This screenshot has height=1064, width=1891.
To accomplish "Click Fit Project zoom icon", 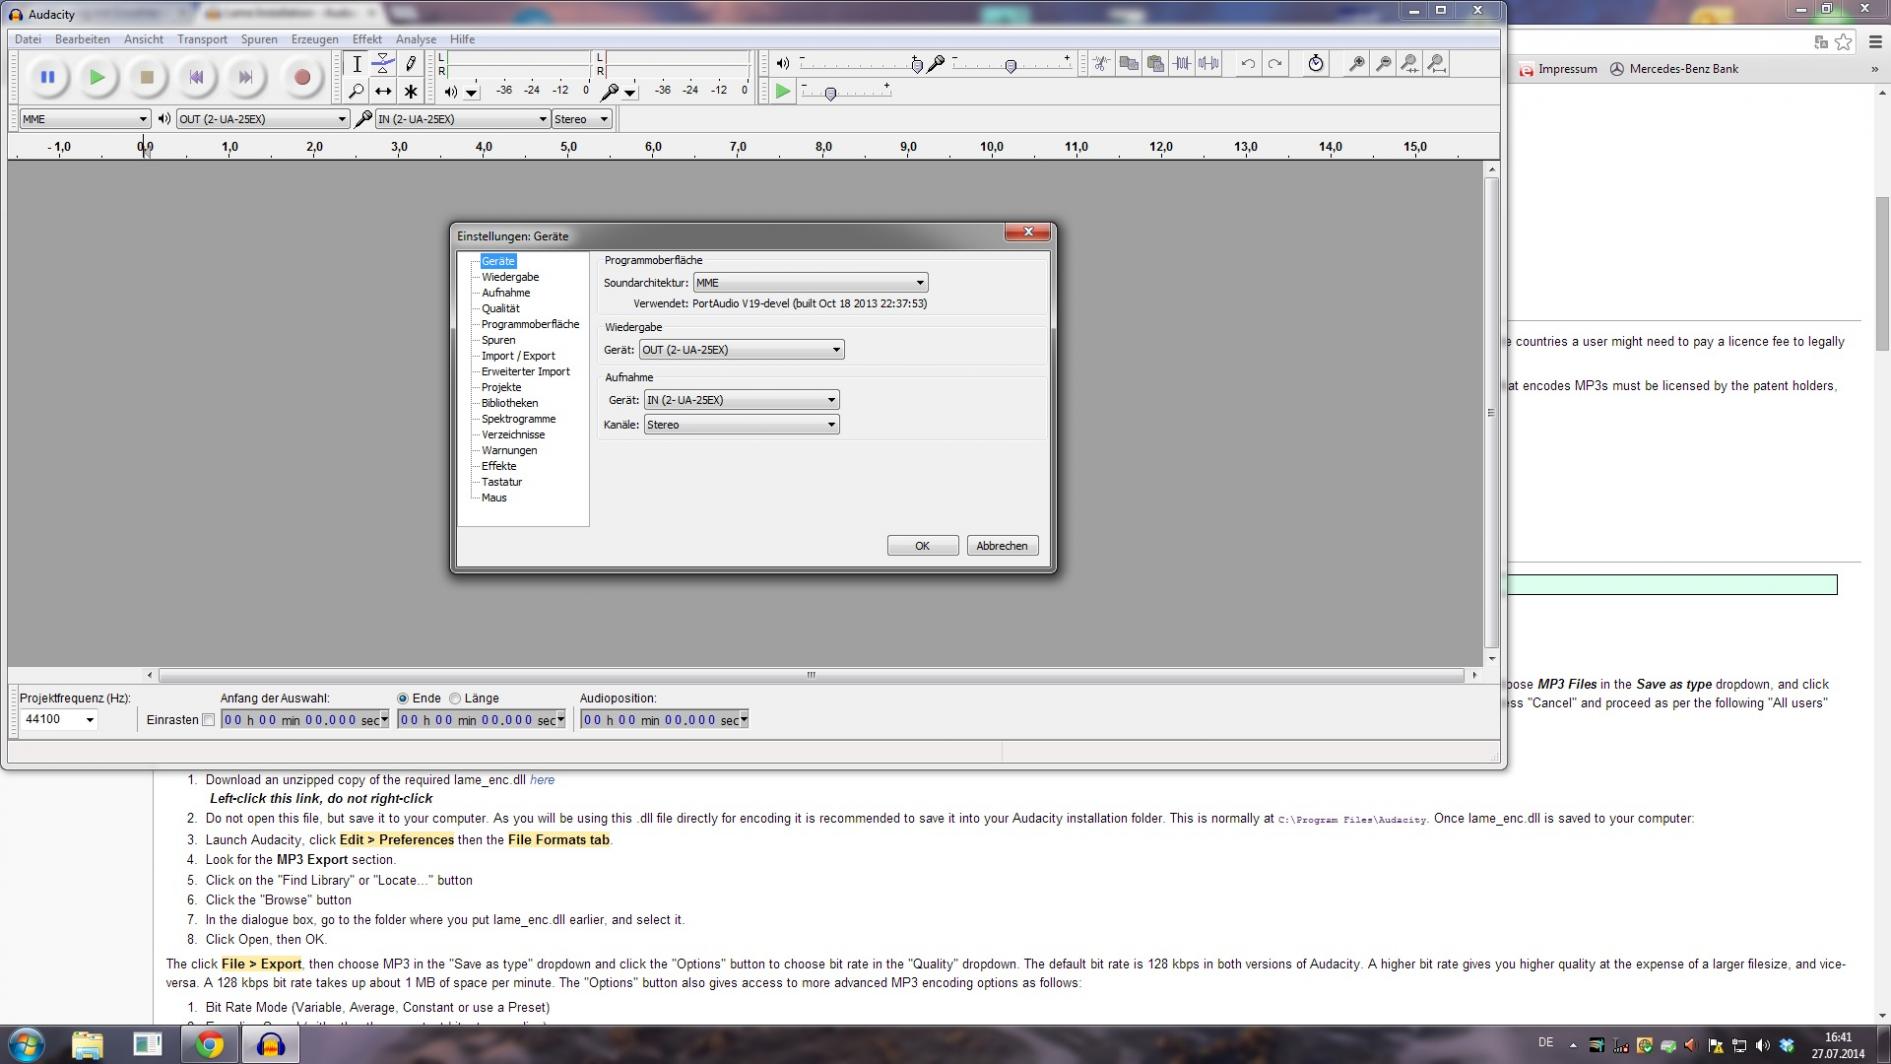I will click(1437, 64).
